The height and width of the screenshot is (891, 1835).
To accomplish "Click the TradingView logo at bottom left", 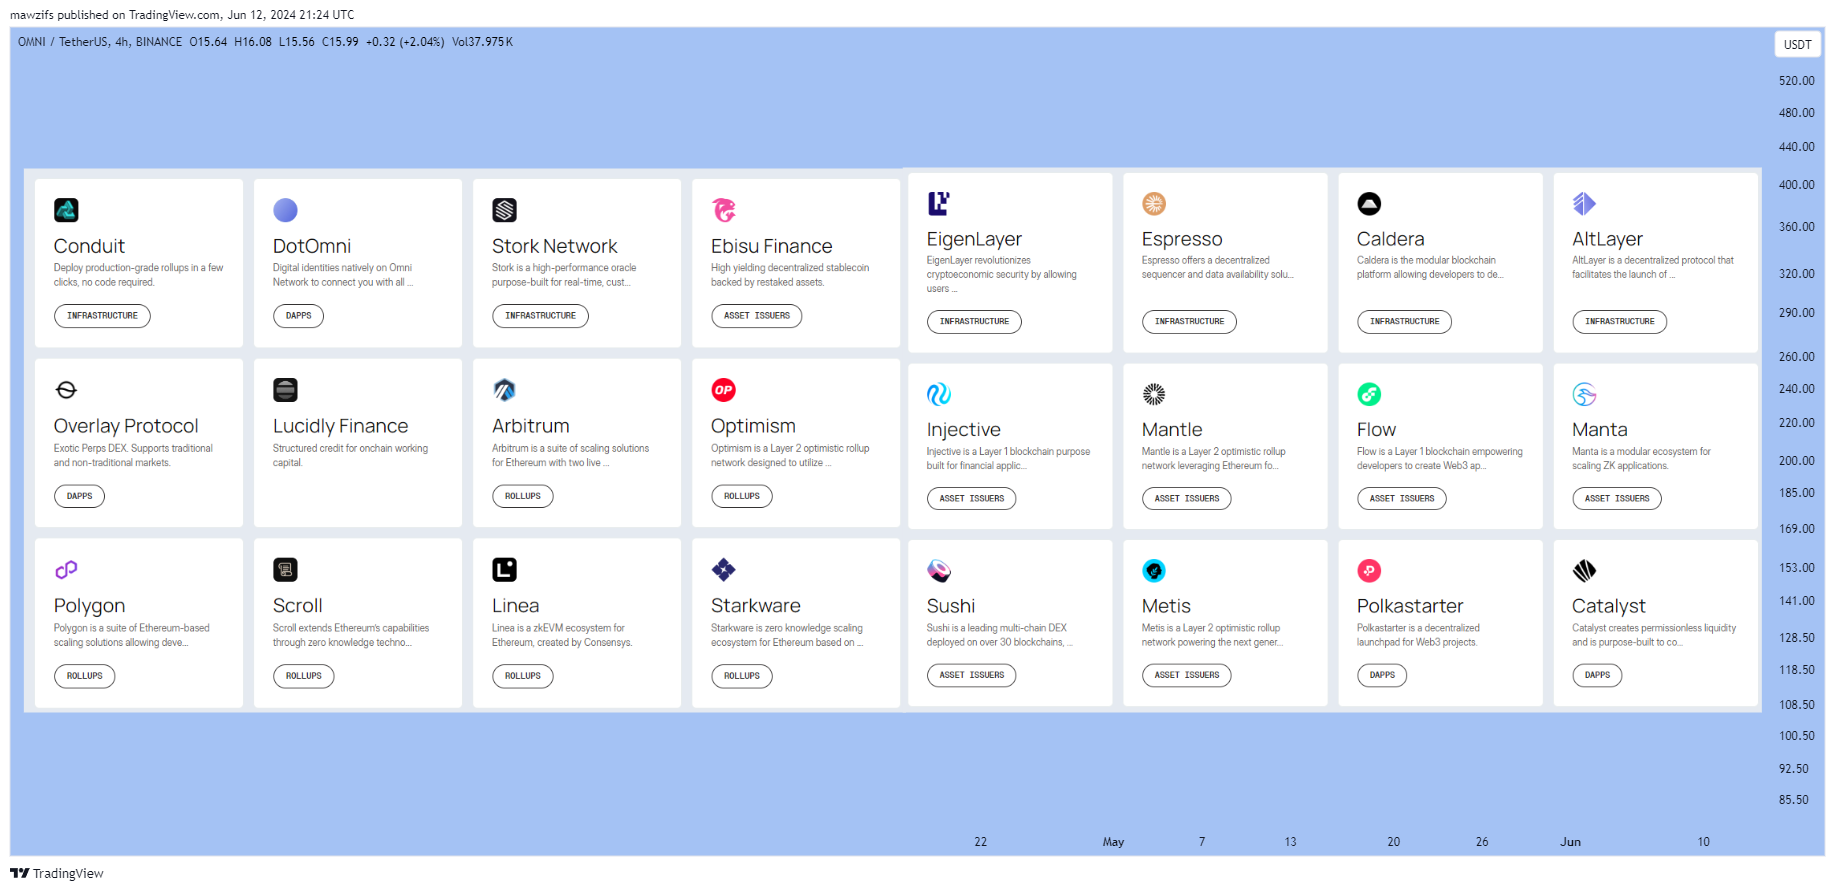I will click(57, 873).
